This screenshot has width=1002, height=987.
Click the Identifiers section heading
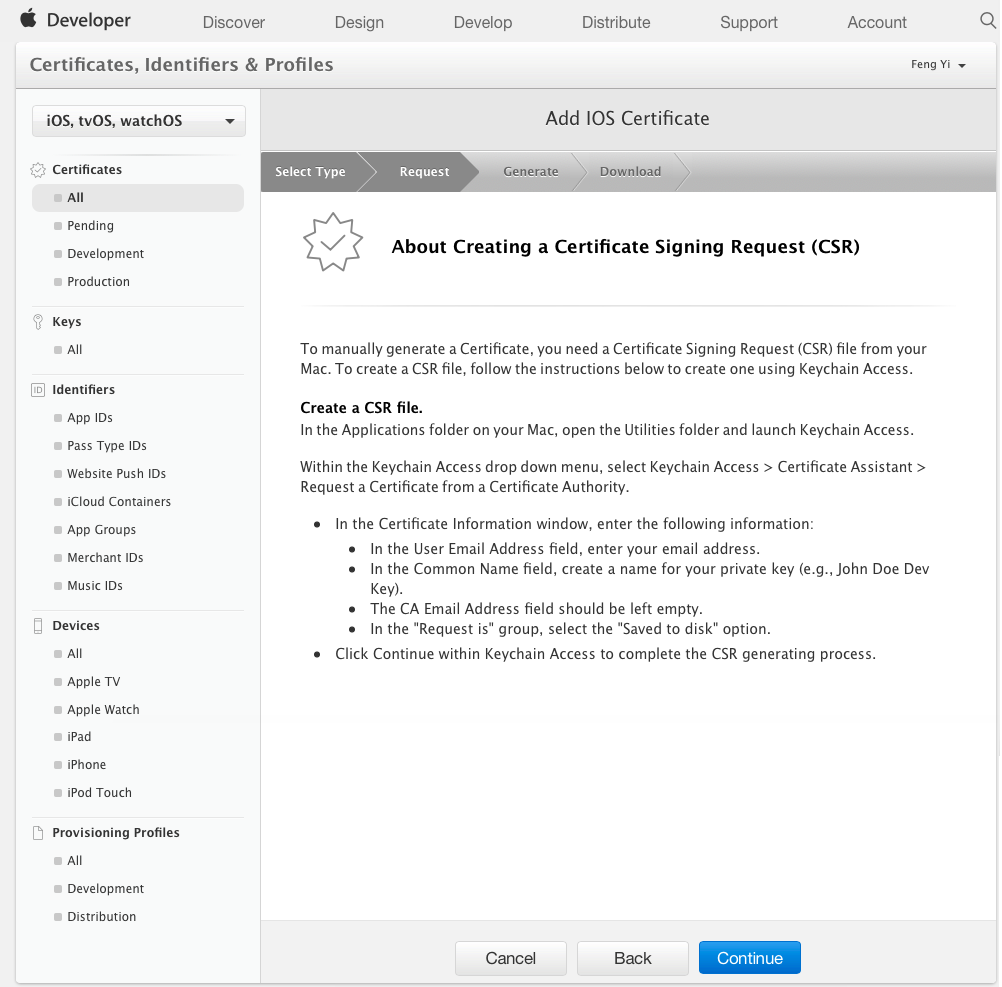[84, 390]
